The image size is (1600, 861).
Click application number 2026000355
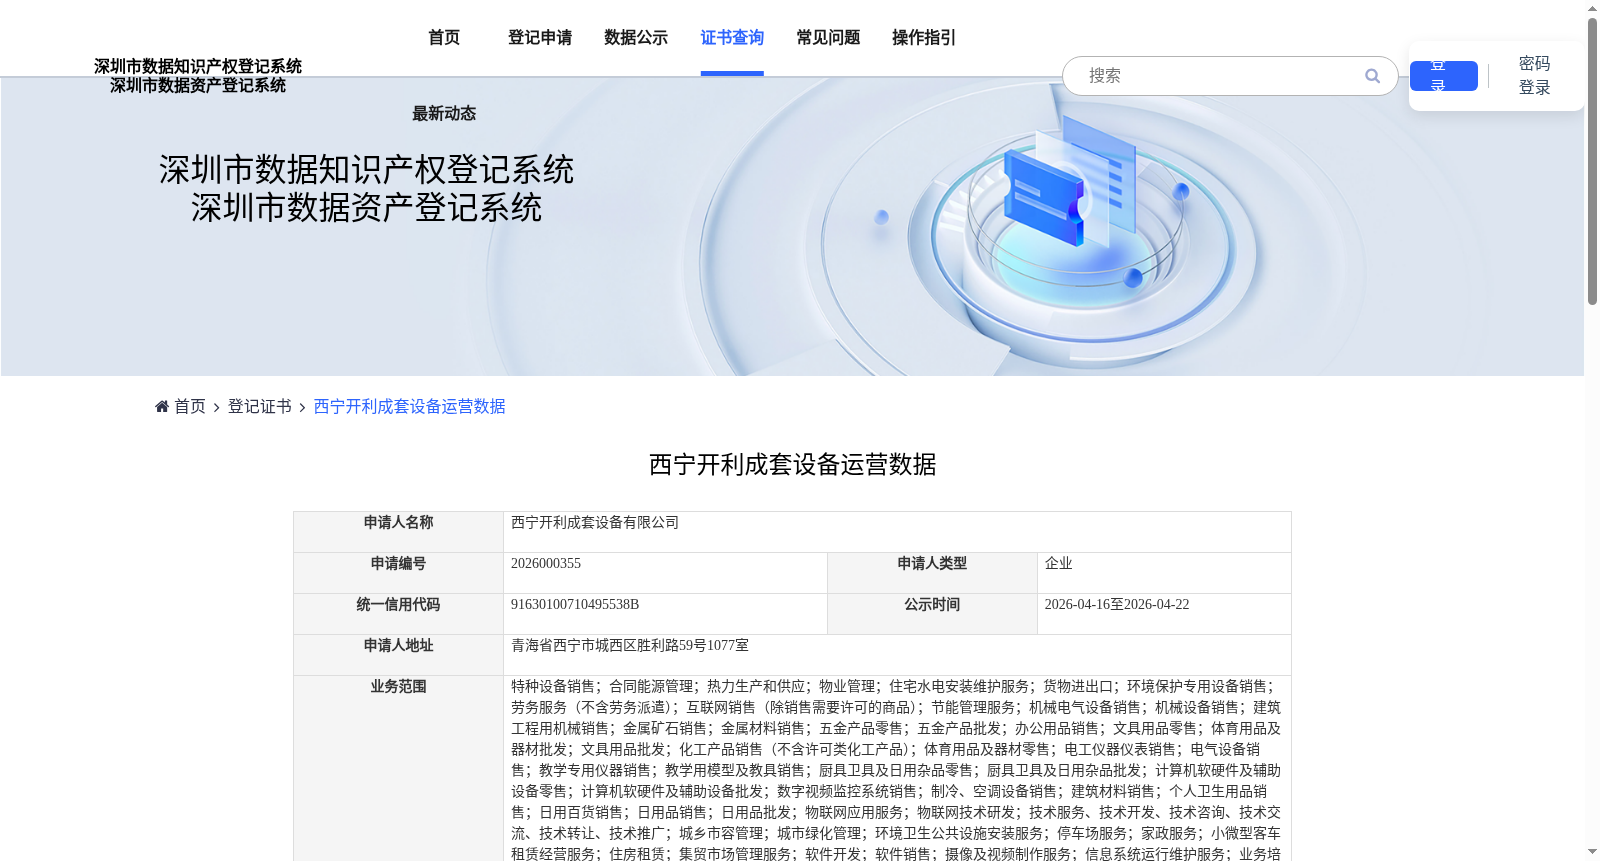pyautogui.click(x=546, y=564)
